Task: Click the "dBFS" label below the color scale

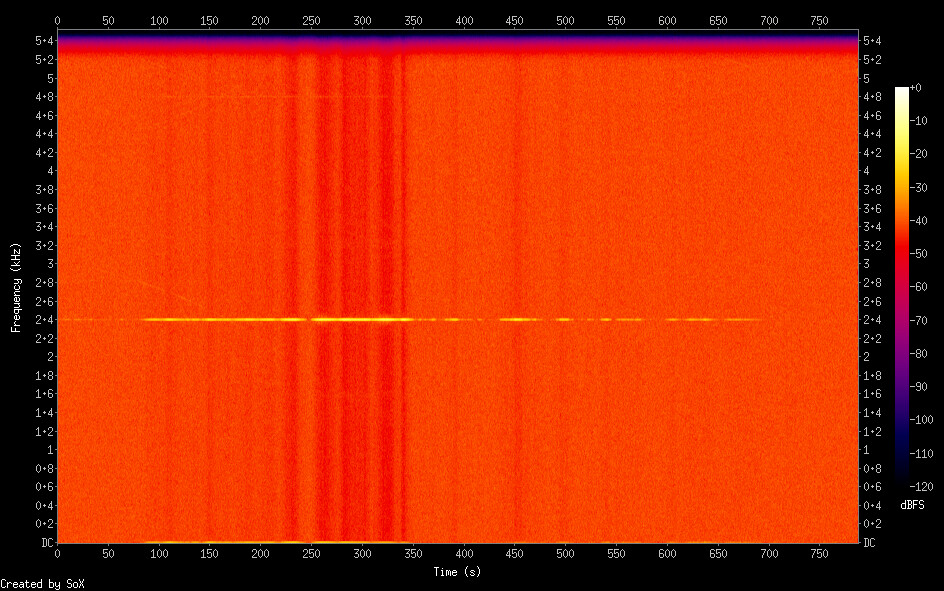Action: (x=912, y=505)
